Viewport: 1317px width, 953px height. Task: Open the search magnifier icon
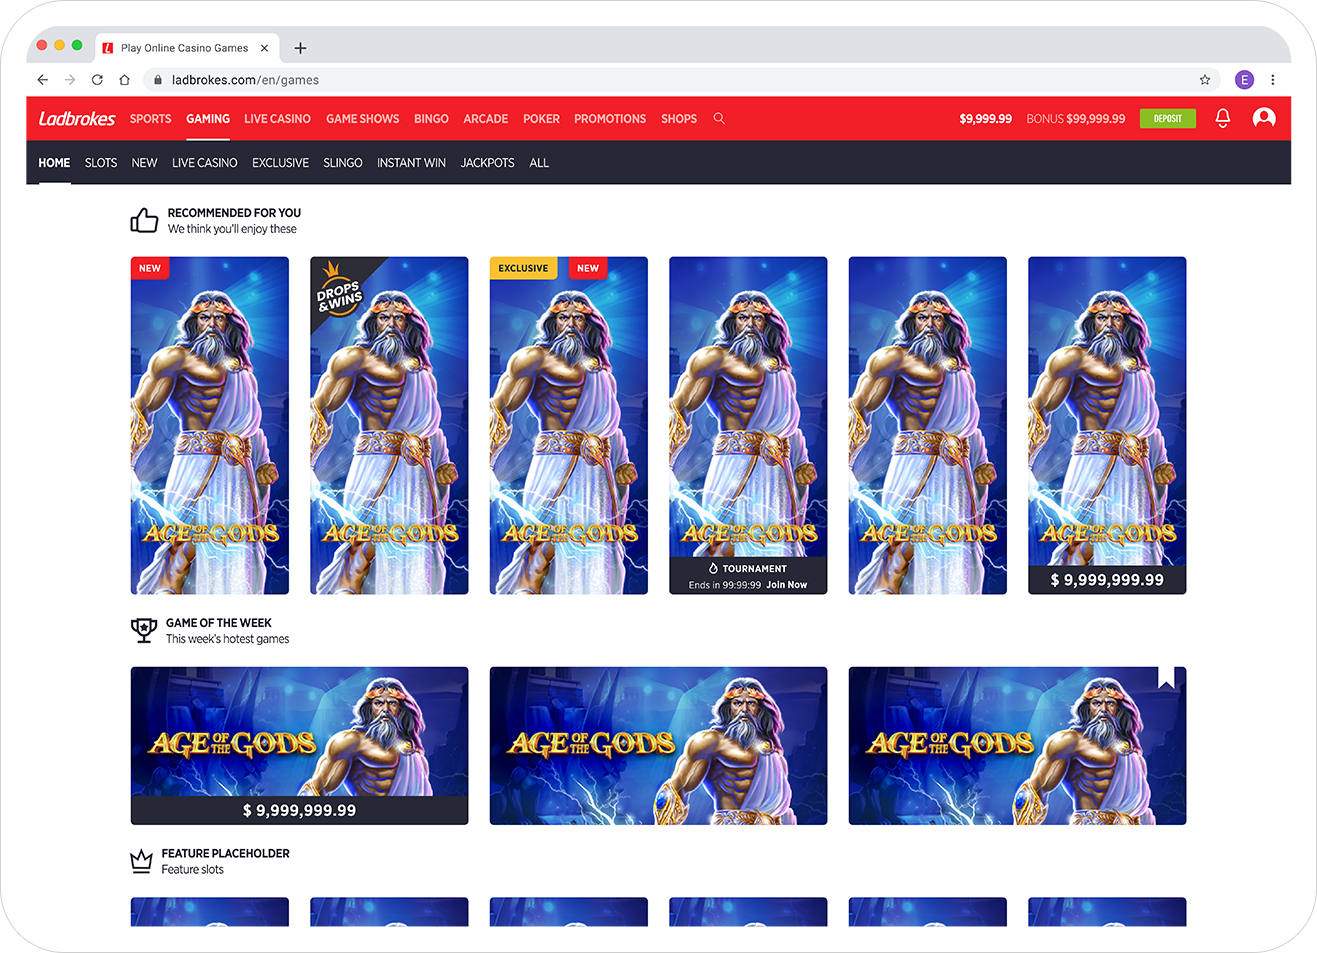719,118
